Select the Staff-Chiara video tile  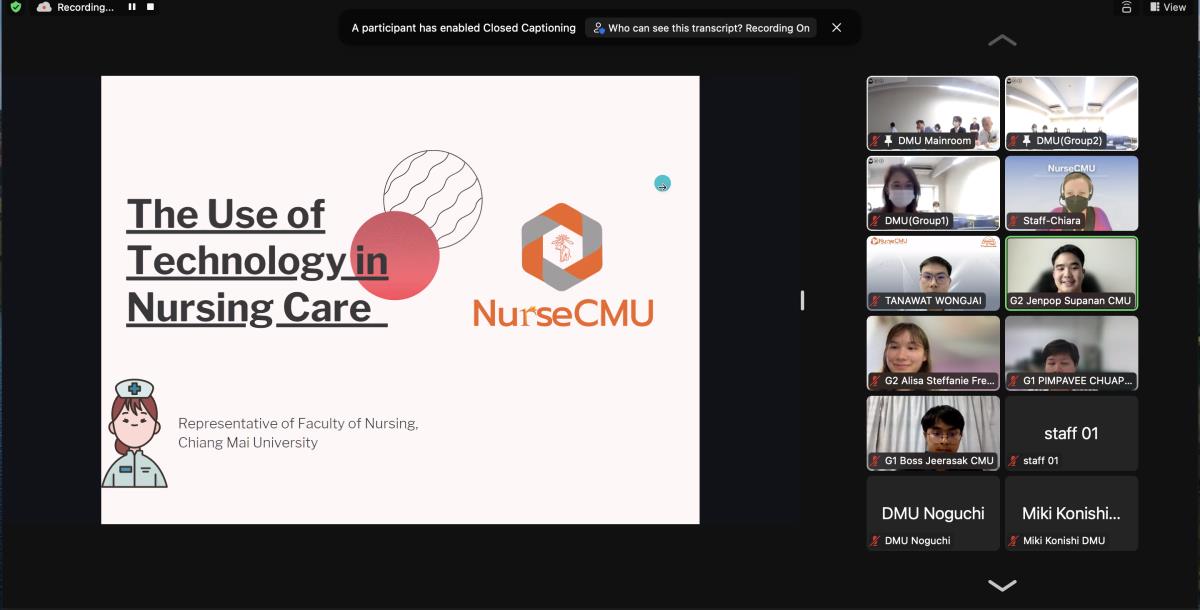(1072, 193)
